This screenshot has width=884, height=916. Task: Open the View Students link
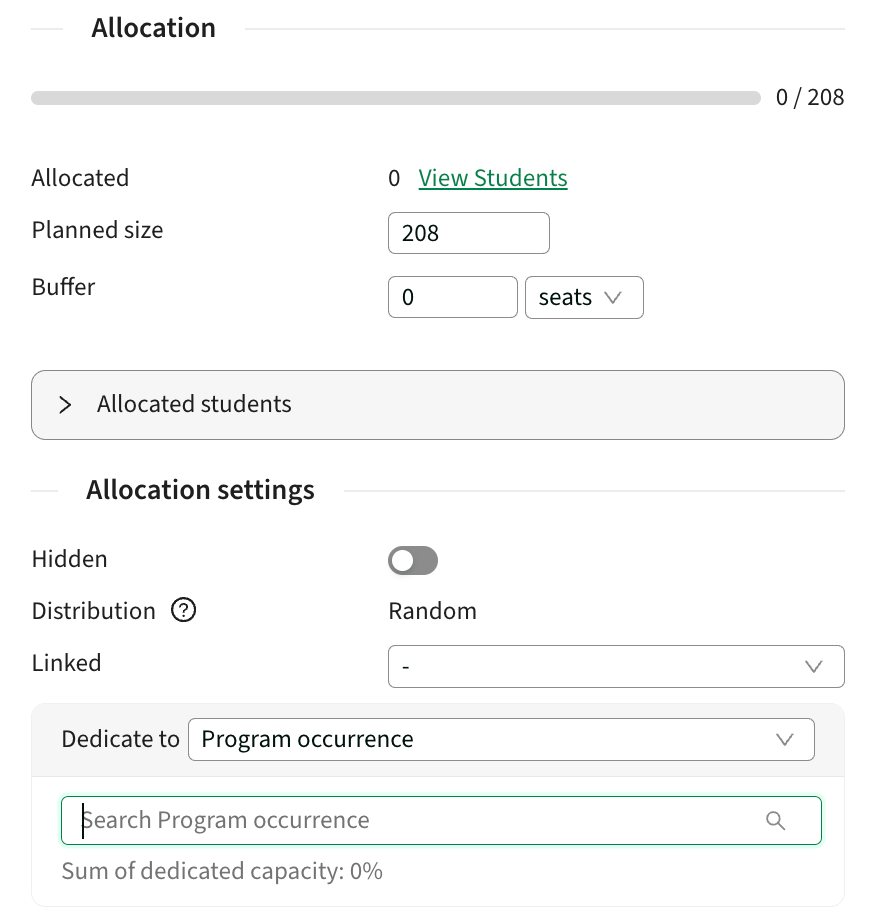[x=493, y=178]
